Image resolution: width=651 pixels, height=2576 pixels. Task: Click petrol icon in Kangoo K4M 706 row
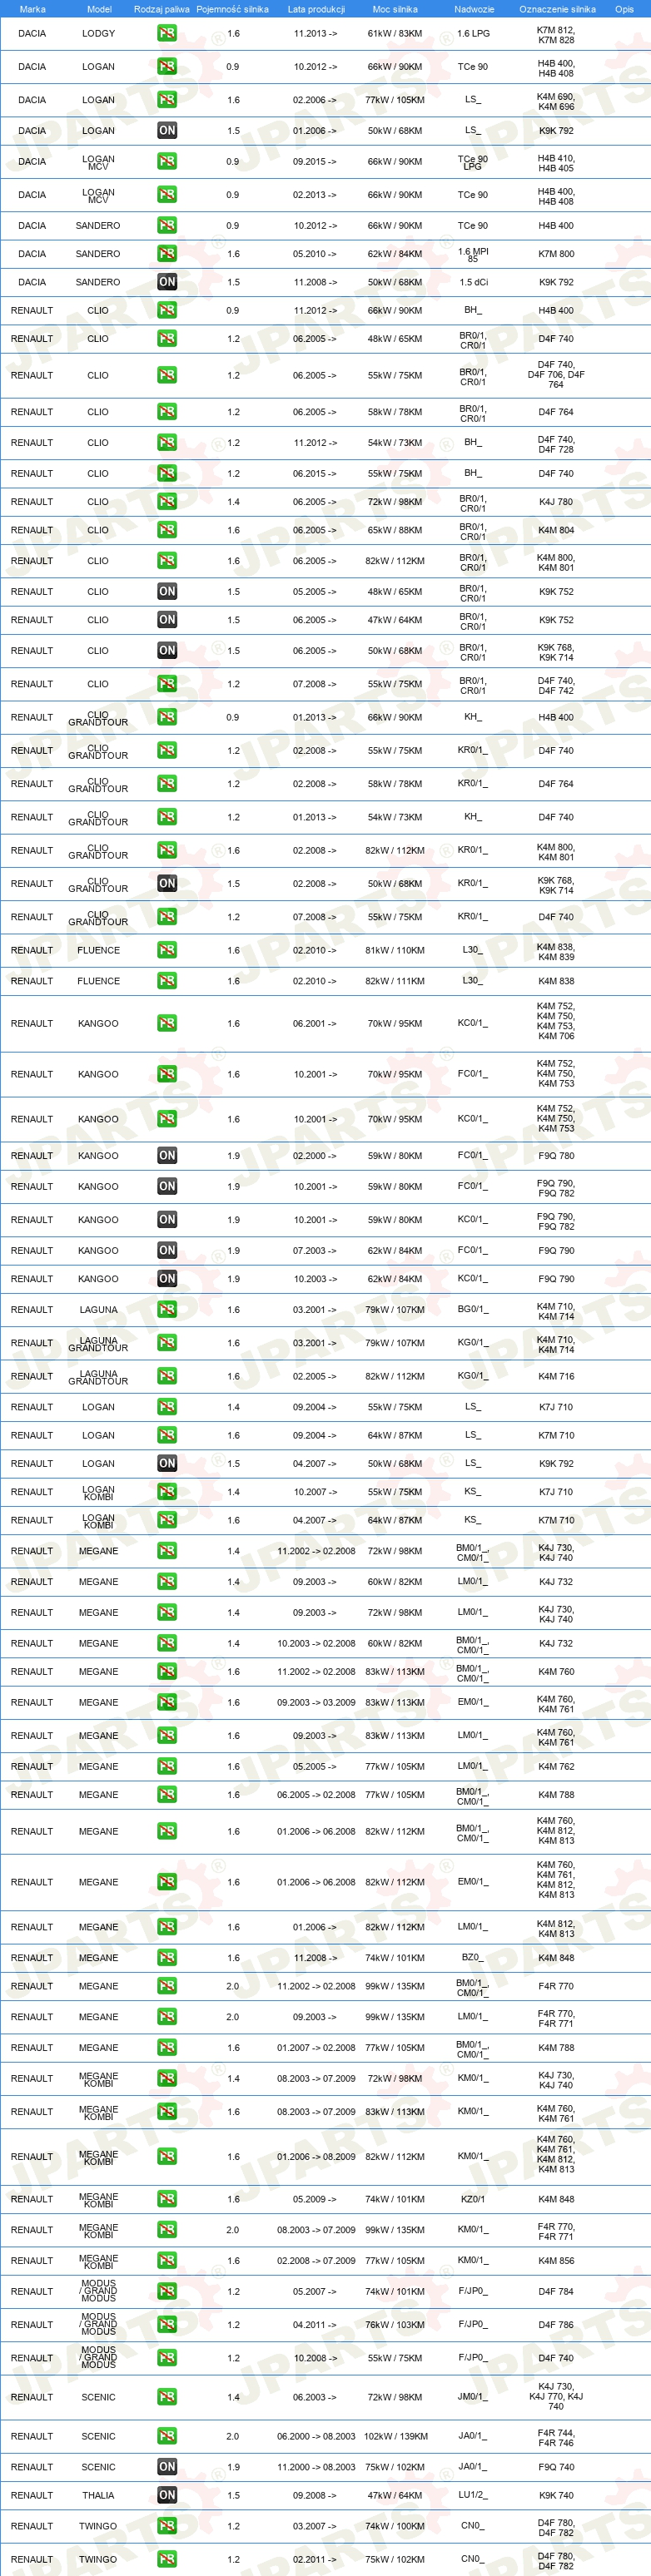[x=167, y=1023]
